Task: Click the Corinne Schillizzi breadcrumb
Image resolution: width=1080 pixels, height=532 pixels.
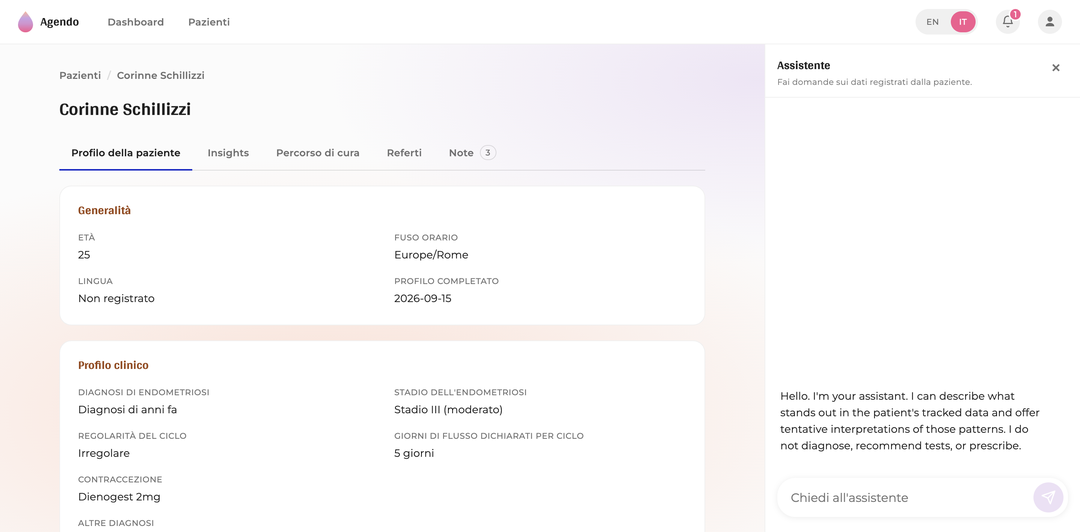Action: pos(160,75)
